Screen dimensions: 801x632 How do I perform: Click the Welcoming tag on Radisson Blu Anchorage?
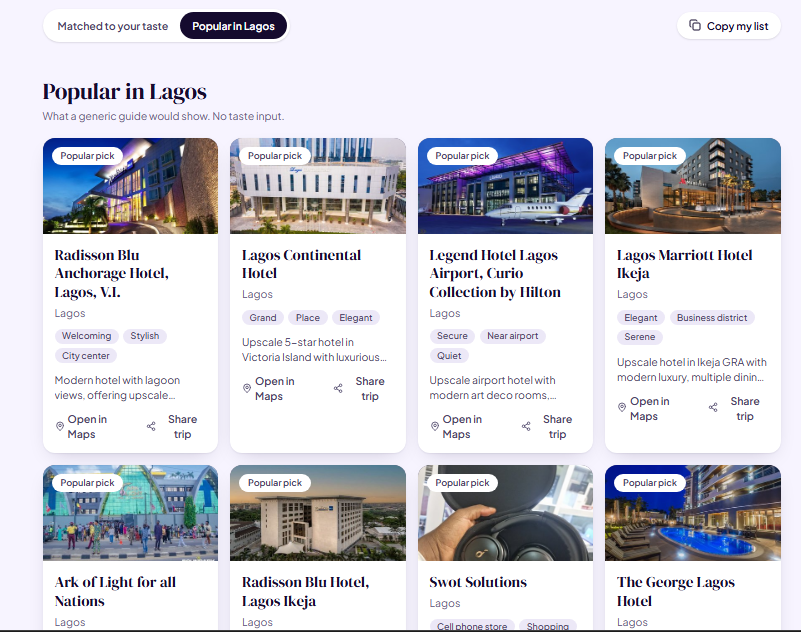click(86, 336)
